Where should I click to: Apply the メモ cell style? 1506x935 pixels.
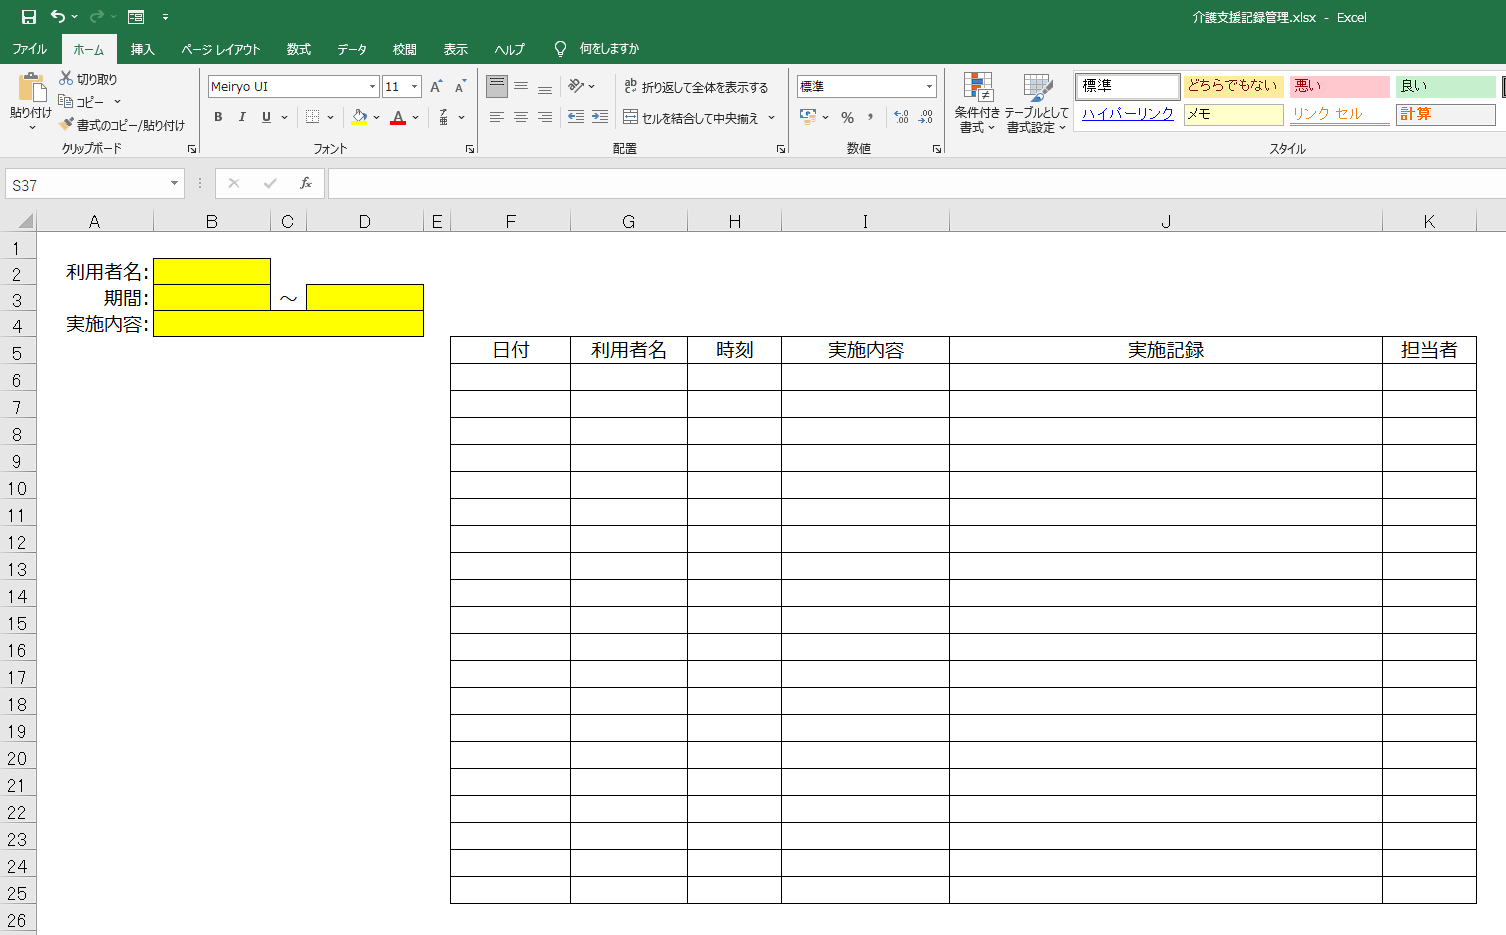pos(1233,114)
